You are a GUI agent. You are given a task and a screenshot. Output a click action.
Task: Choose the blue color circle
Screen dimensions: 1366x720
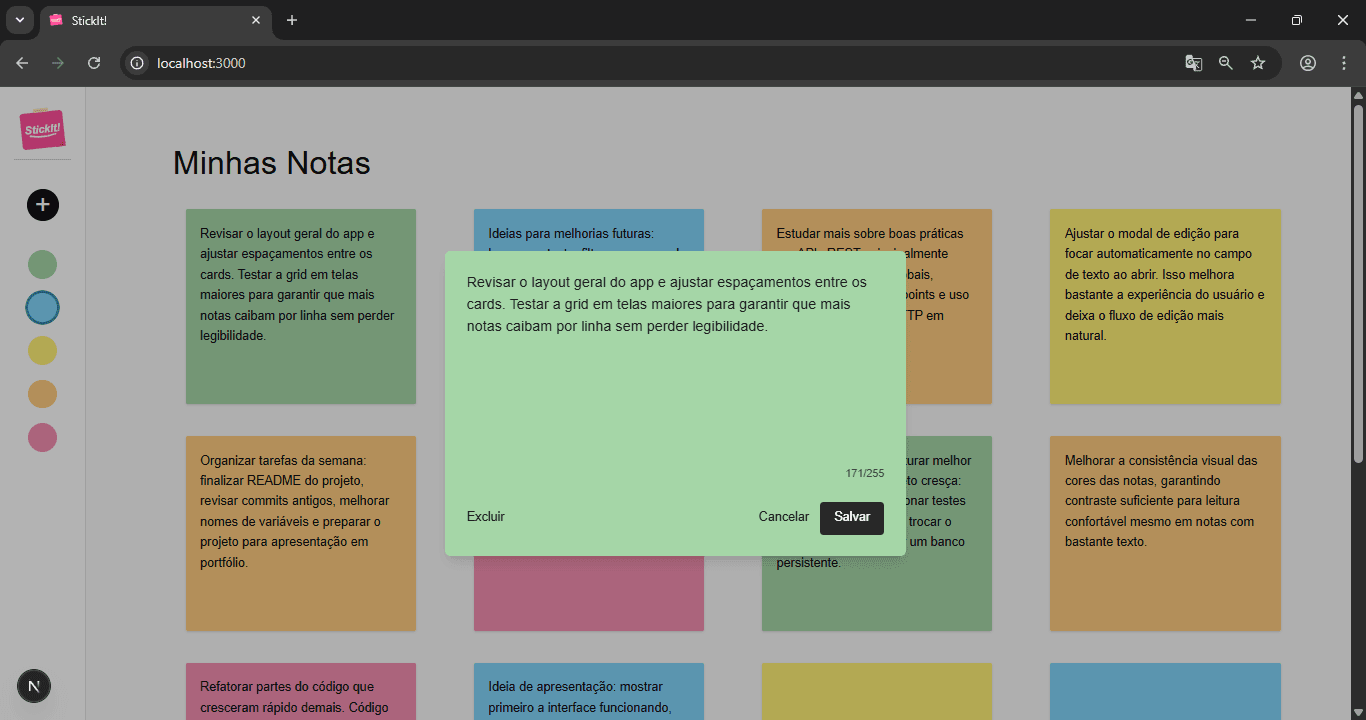[42, 307]
